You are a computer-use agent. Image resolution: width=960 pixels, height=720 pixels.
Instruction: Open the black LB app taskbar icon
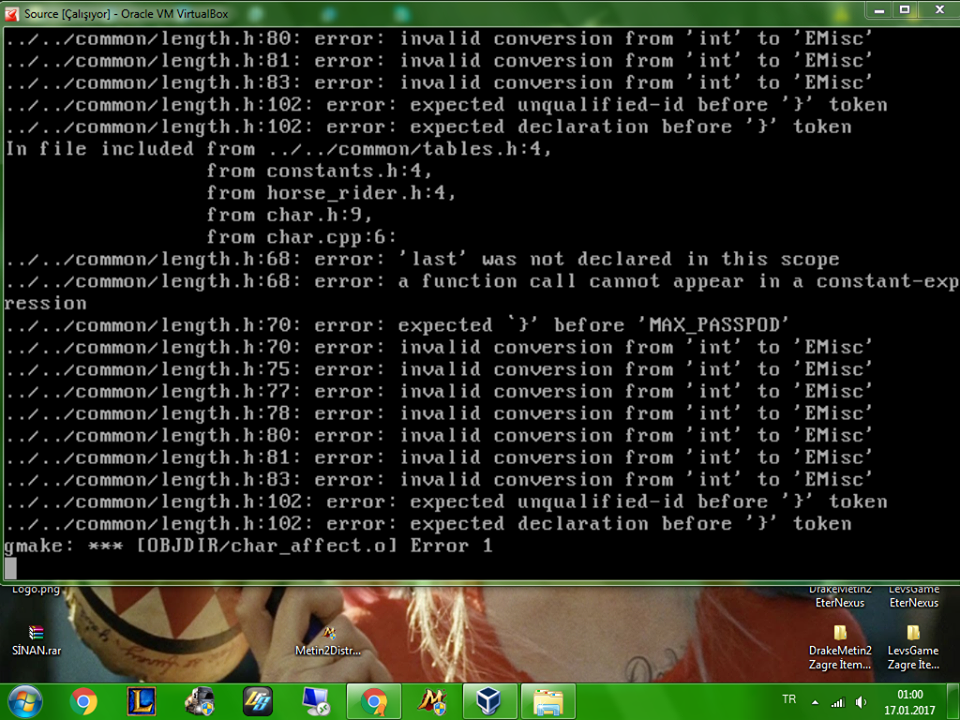coord(257,702)
